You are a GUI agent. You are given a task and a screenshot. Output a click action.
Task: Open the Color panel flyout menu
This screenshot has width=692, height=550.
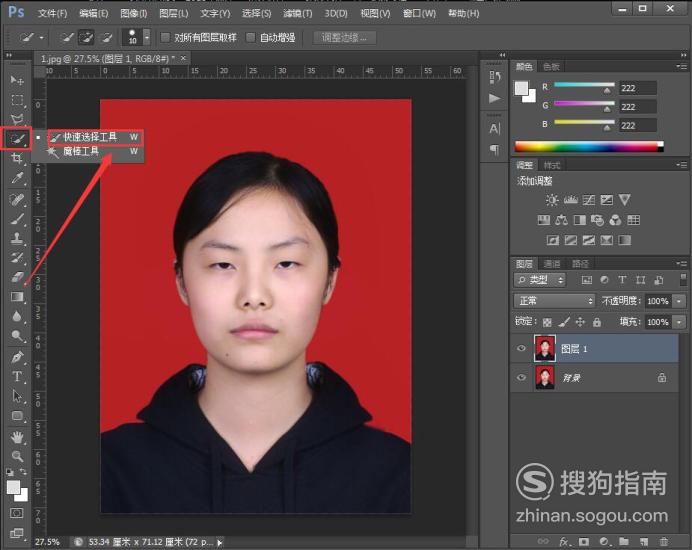point(682,67)
